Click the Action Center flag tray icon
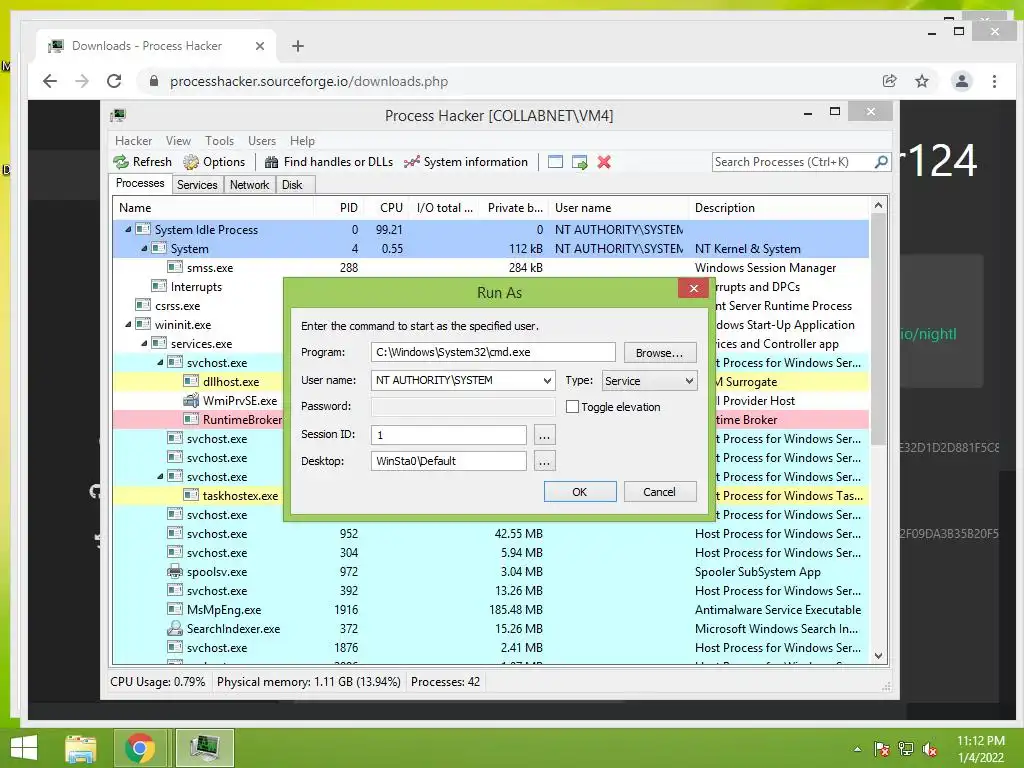The width and height of the screenshot is (1024, 768). coord(882,749)
